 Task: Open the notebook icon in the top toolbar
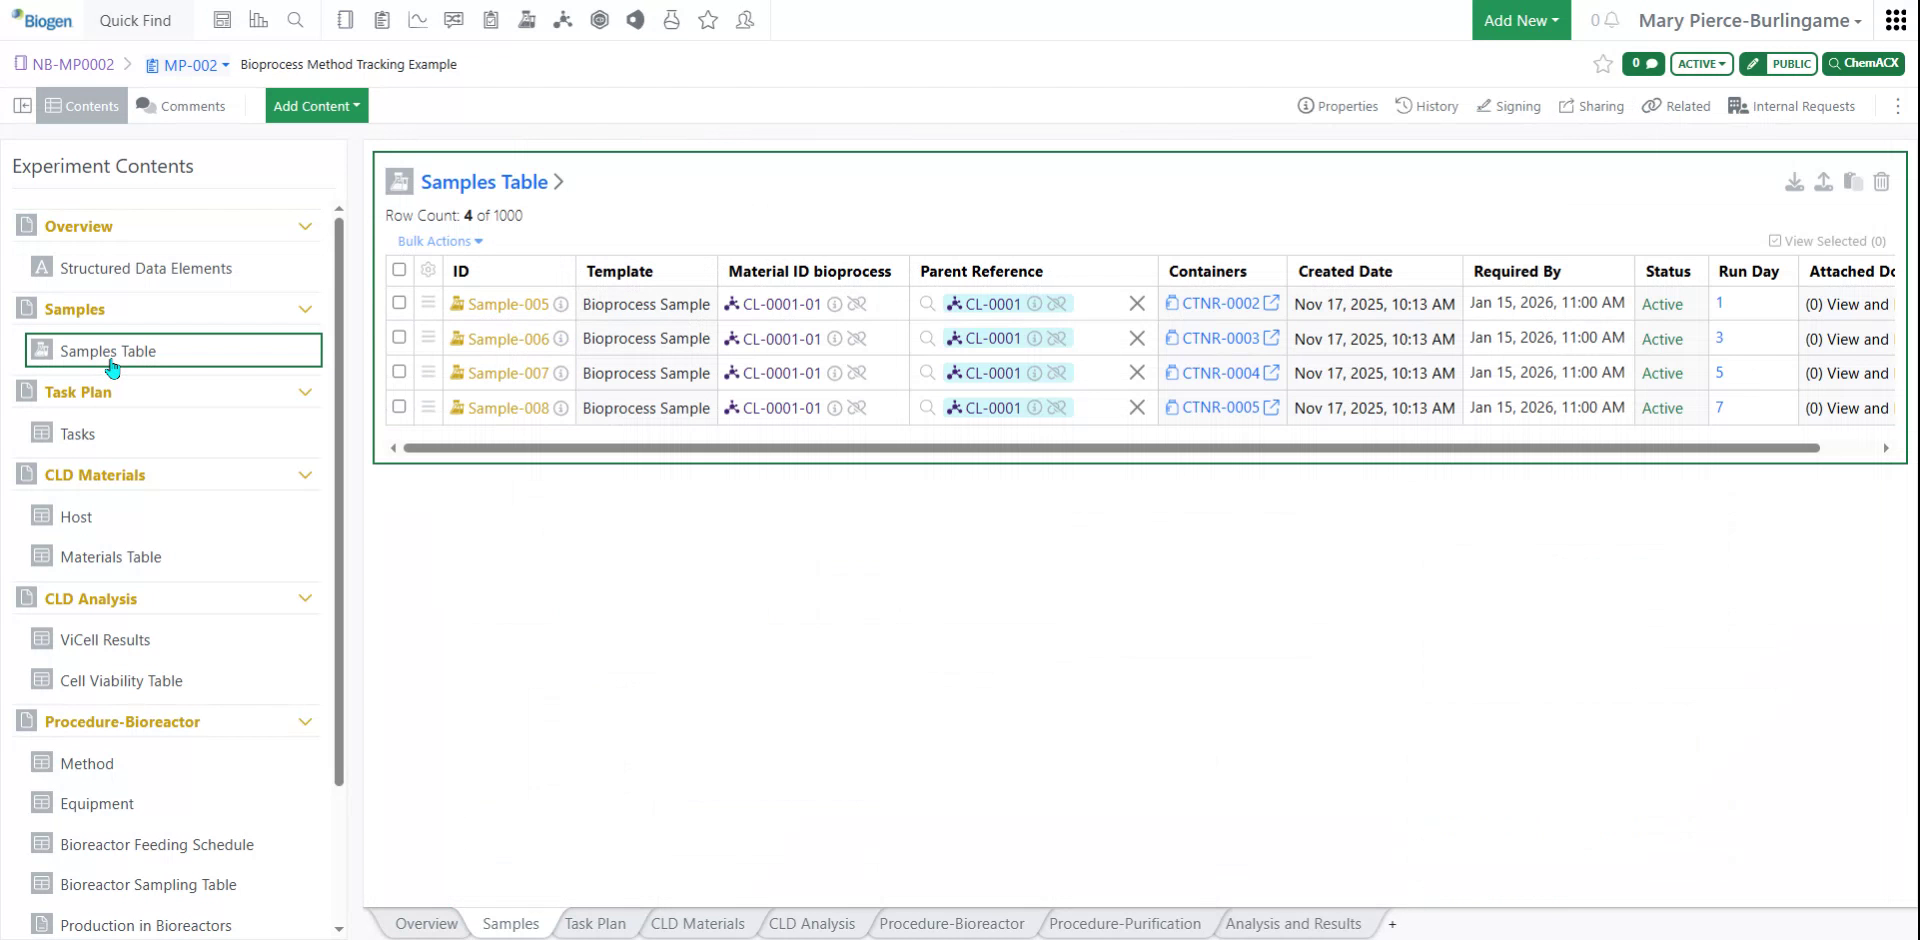345,20
